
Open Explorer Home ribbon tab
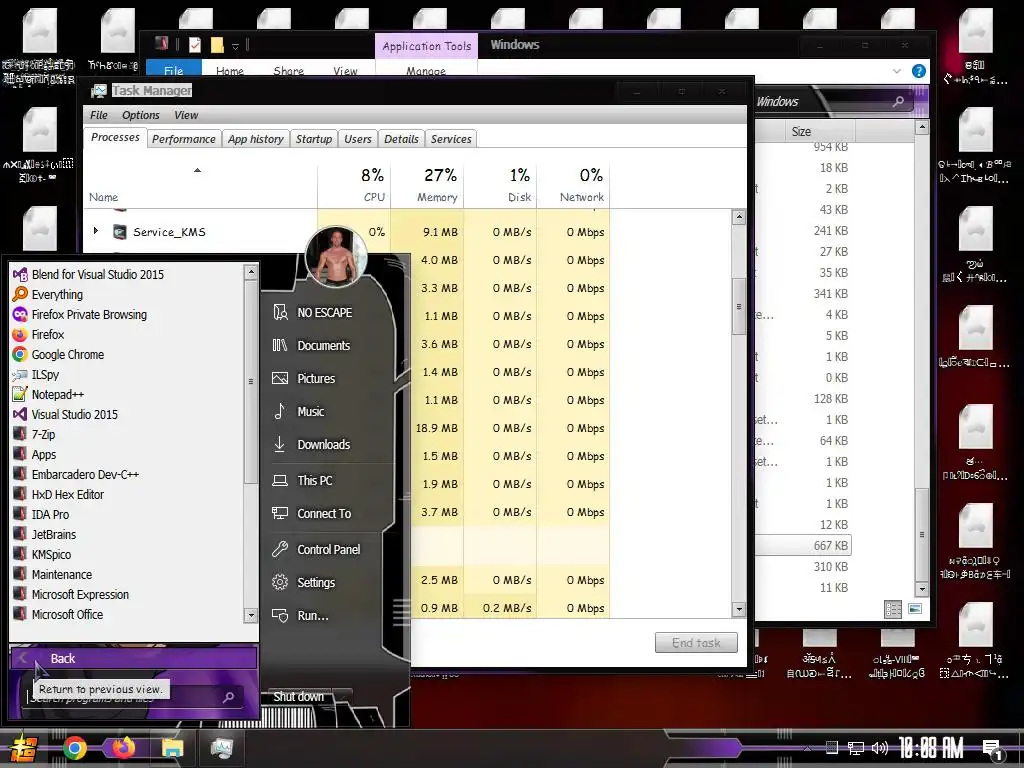[x=230, y=71]
